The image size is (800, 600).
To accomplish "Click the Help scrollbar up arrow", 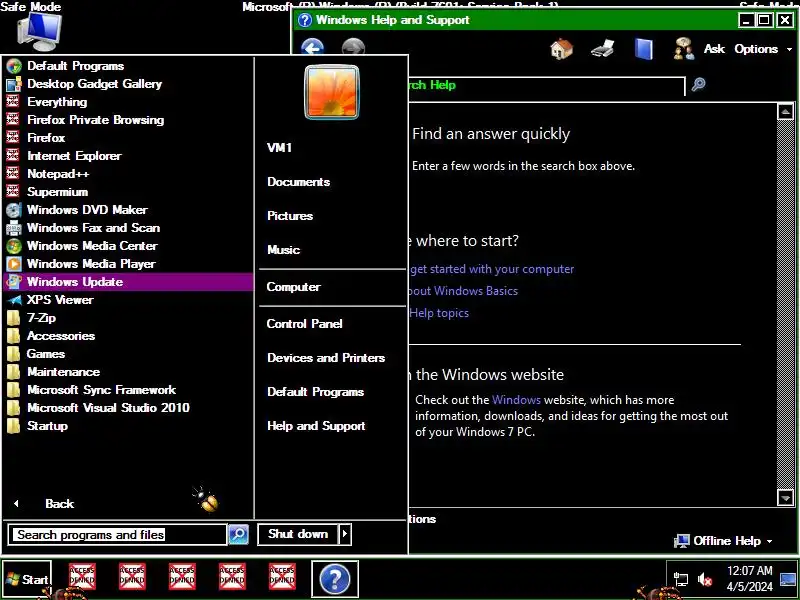I will click(x=785, y=112).
